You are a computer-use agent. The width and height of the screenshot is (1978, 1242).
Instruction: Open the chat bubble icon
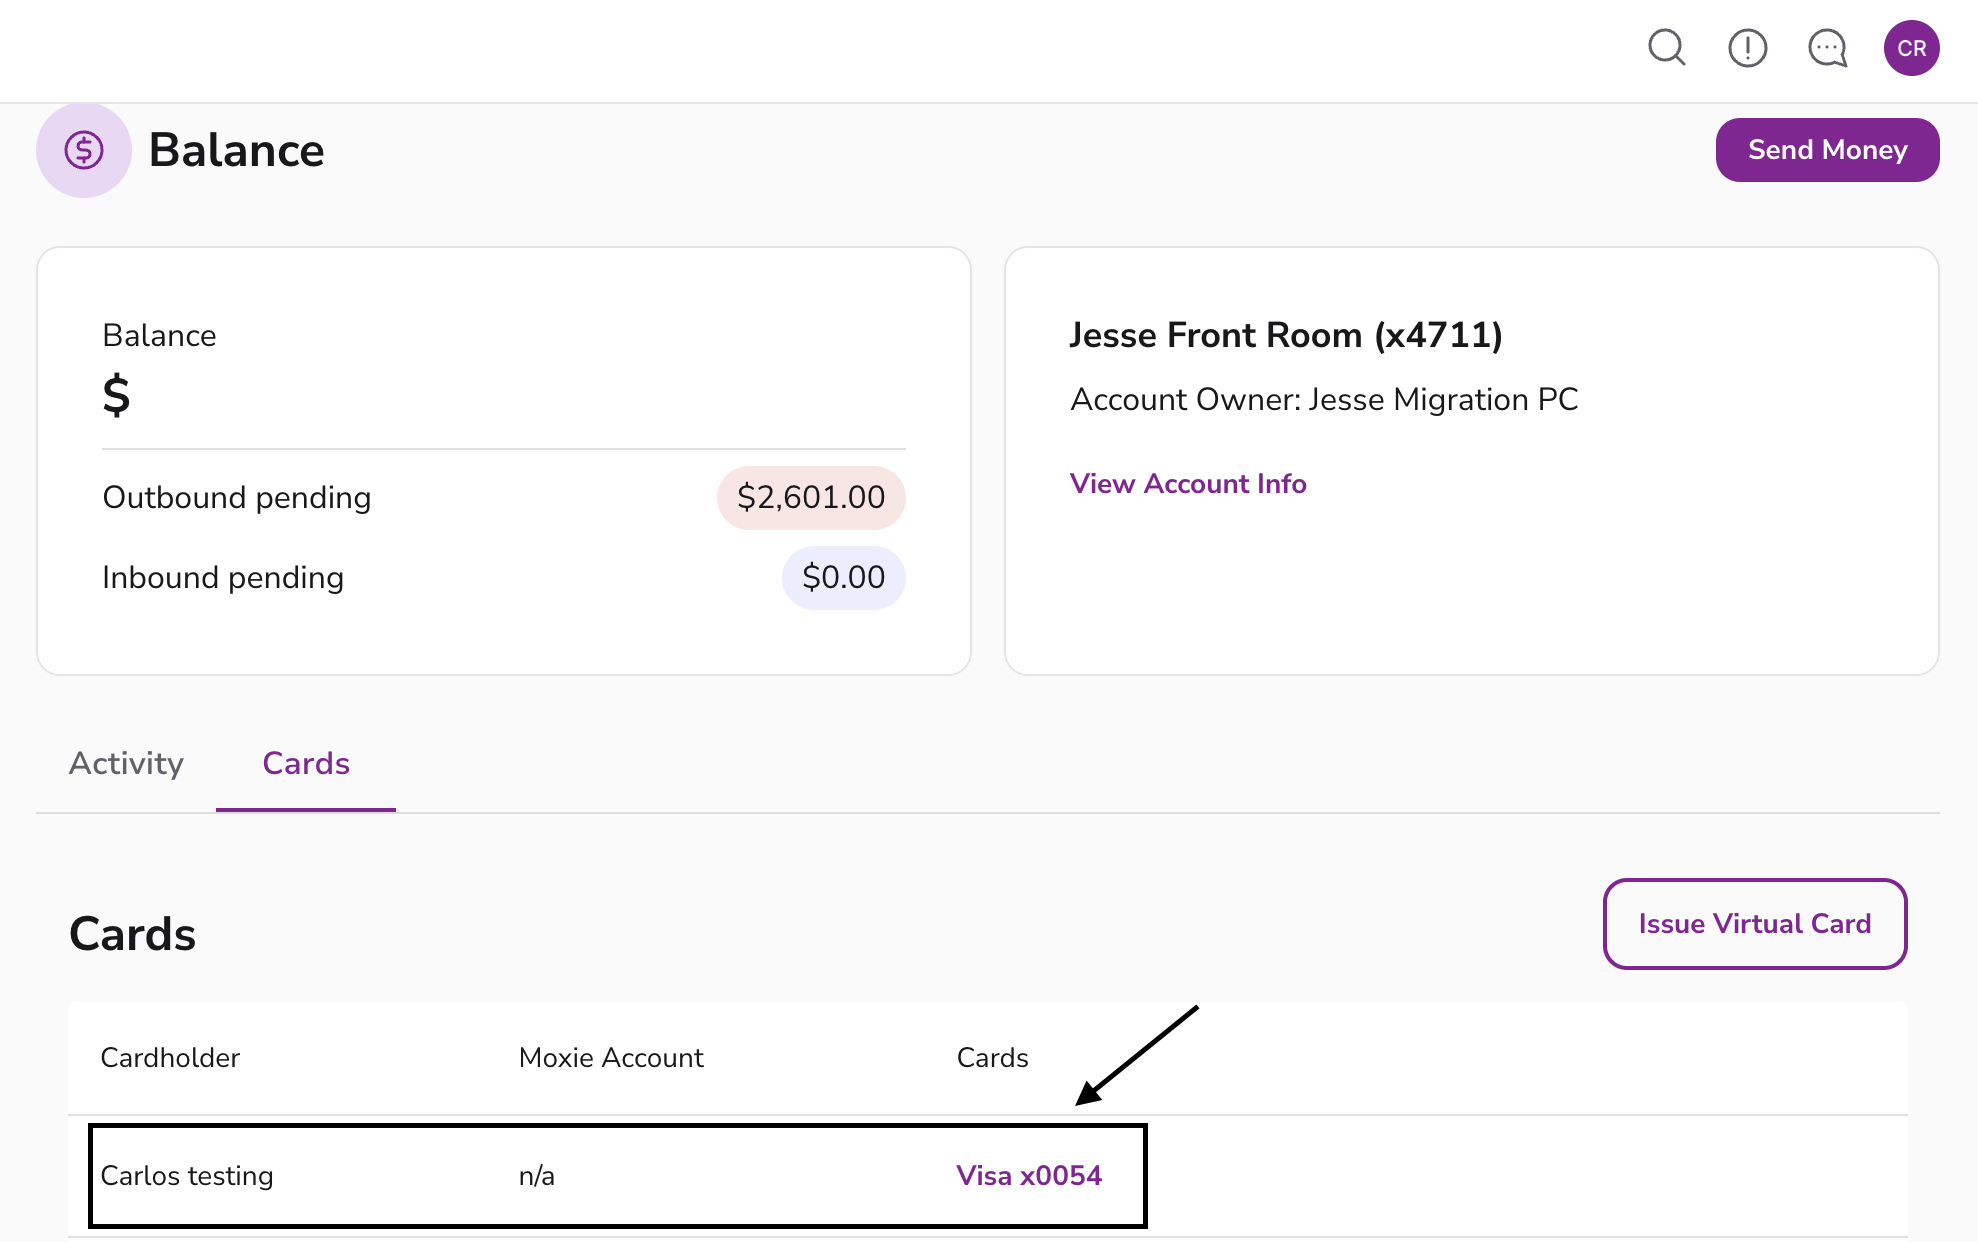[x=1827, y=48]
